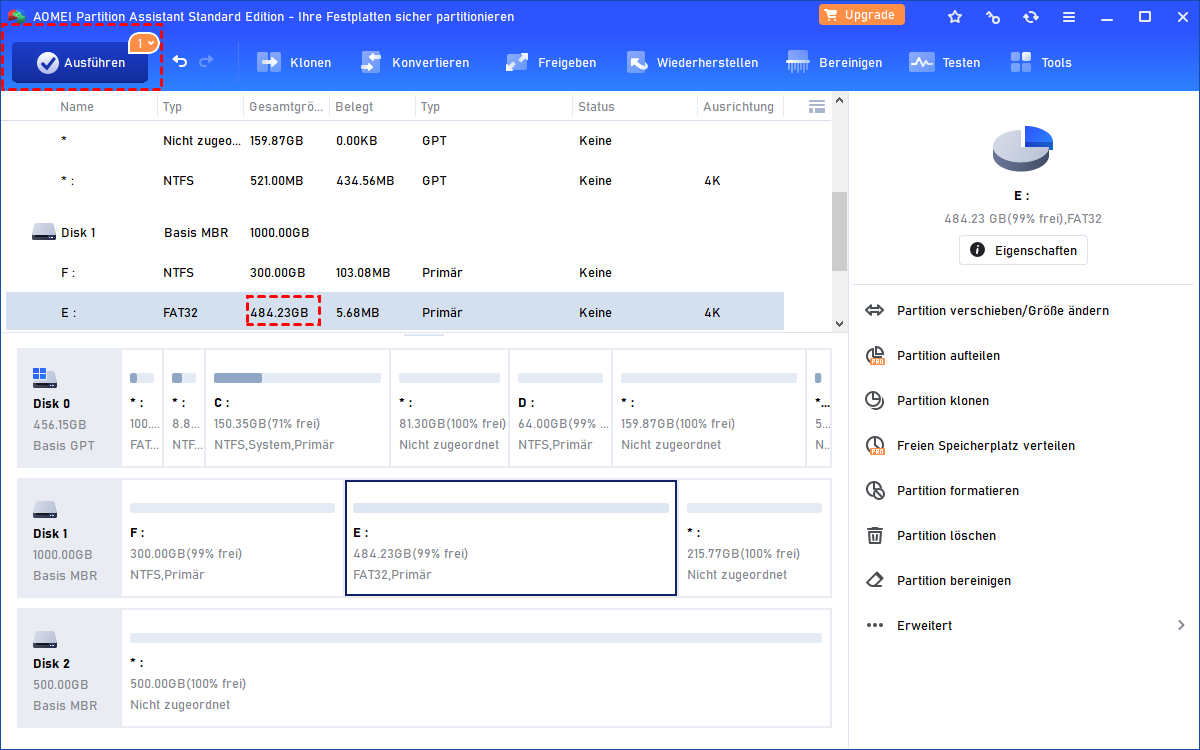Select Disk 2 in the disk map
This screenshot has height=750, width=1200.
click(x=69, y=668)
